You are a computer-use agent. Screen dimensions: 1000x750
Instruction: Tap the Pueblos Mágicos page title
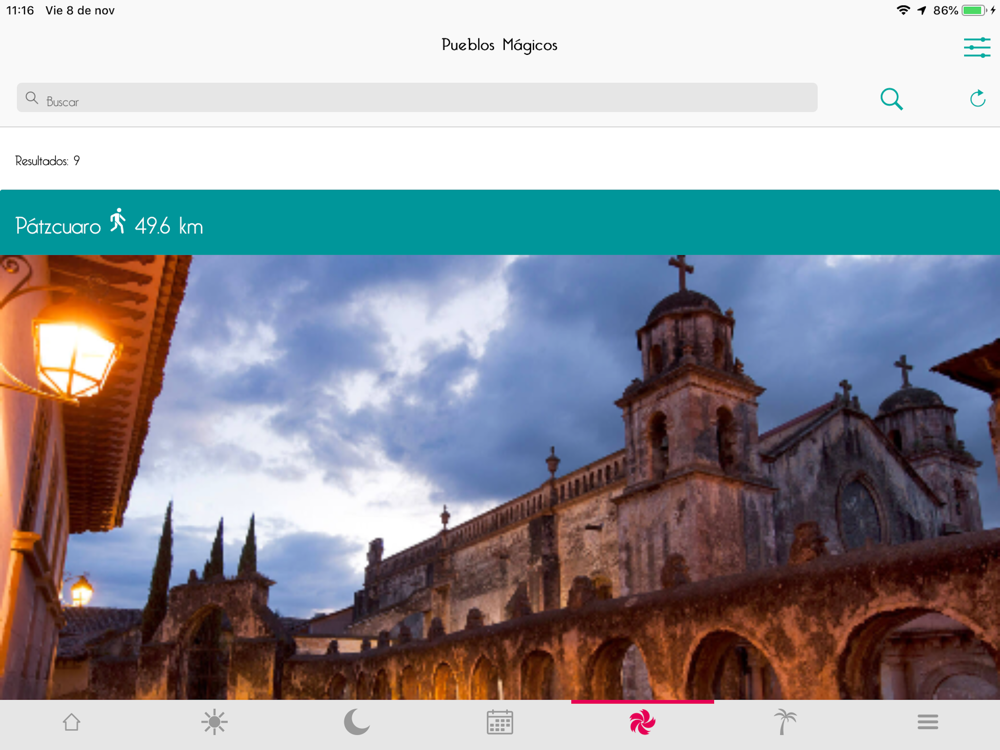click(x=500, y=45)
